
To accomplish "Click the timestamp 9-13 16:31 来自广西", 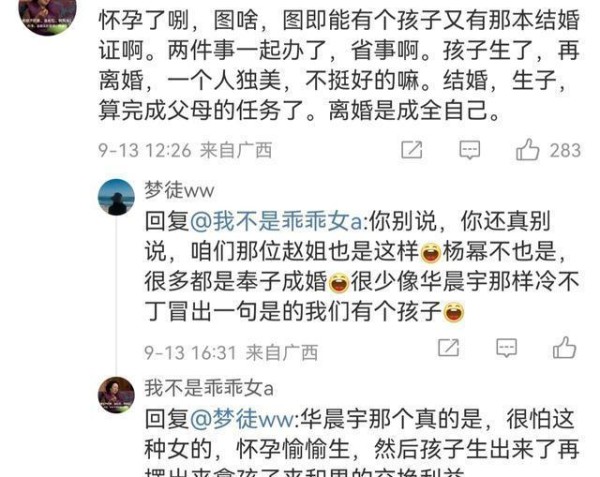I will 231,352.
